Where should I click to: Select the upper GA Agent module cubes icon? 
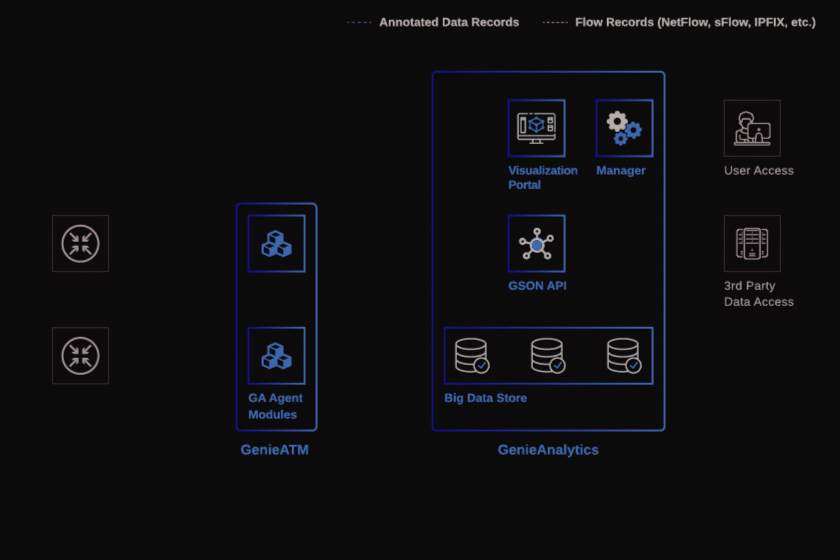[276, 244]
